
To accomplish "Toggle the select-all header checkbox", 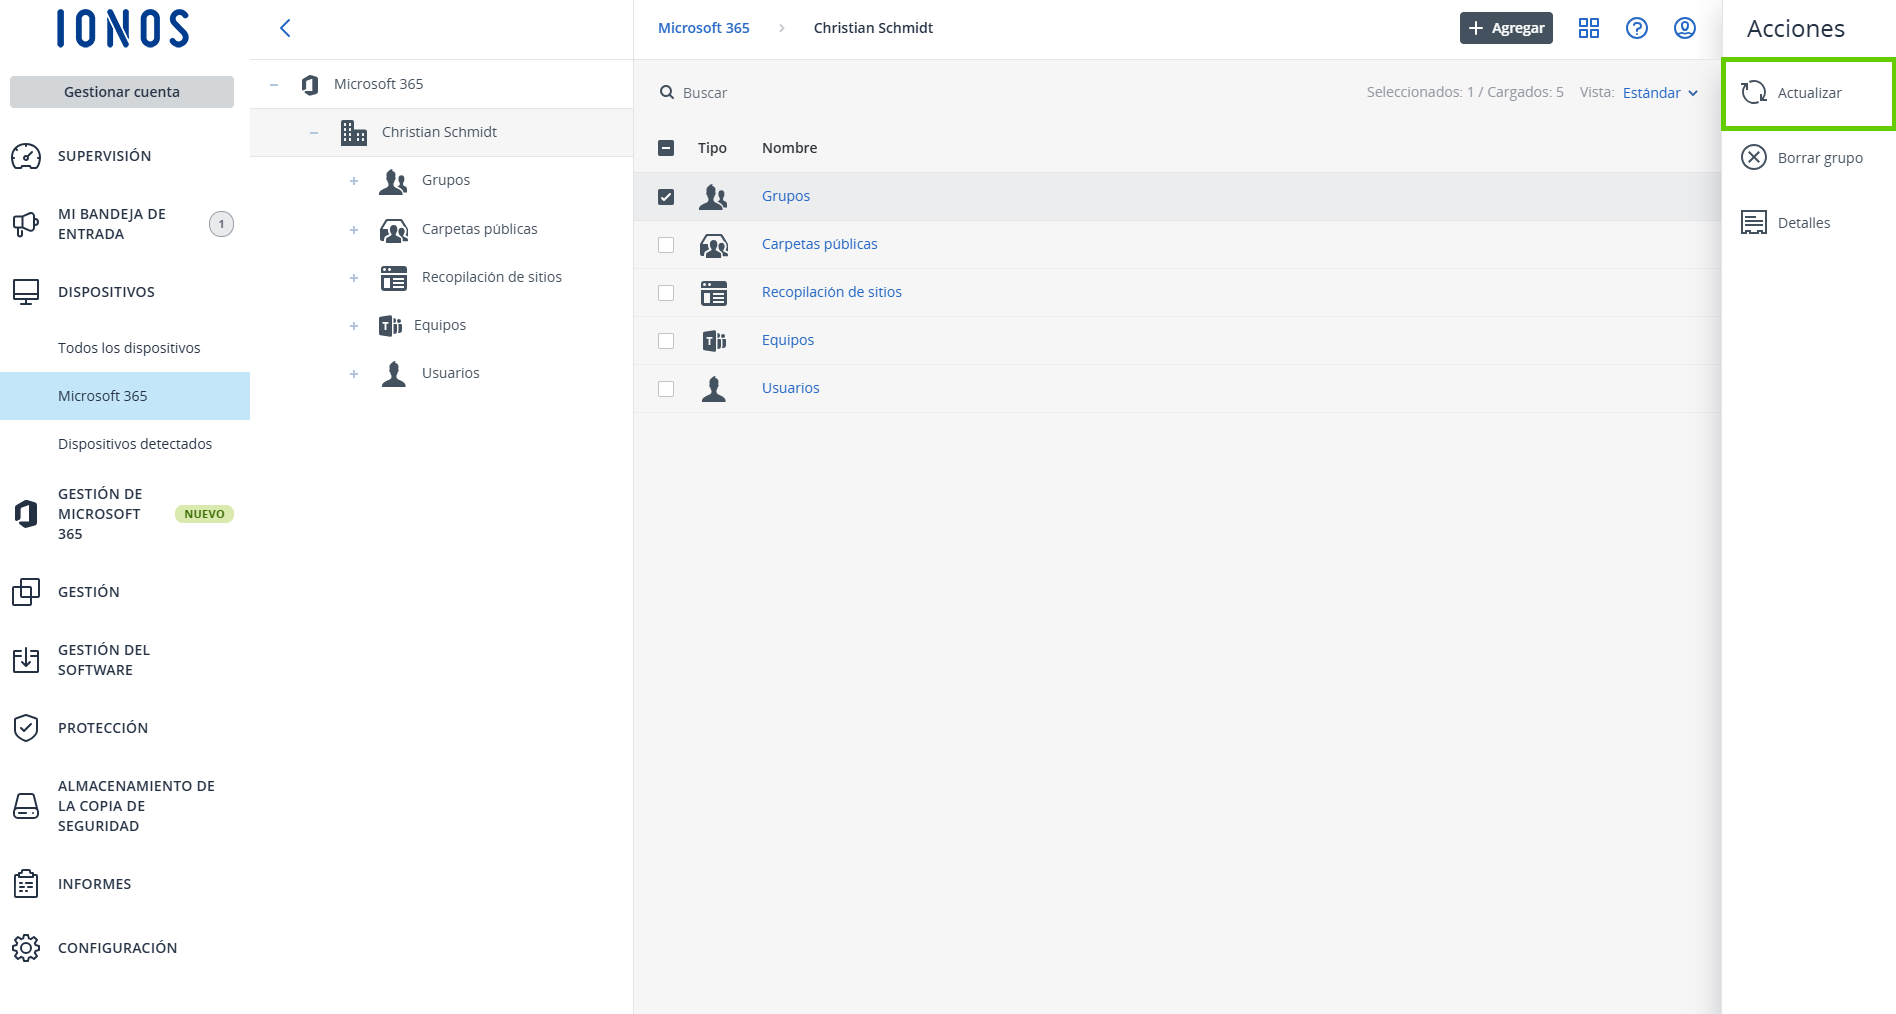I will tap(666, 148).
